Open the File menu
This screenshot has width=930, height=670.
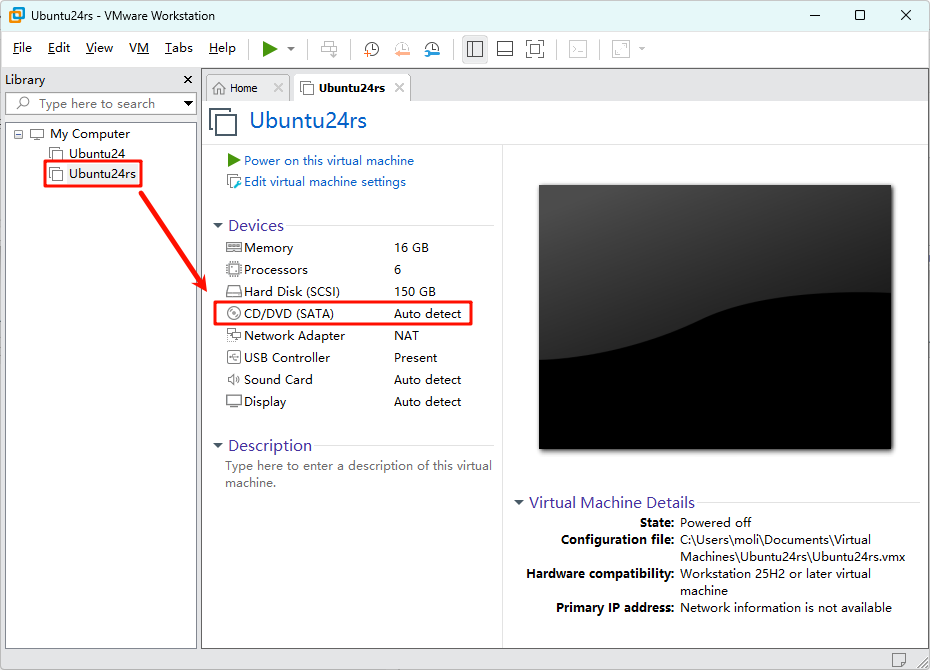tap(22, 47)
